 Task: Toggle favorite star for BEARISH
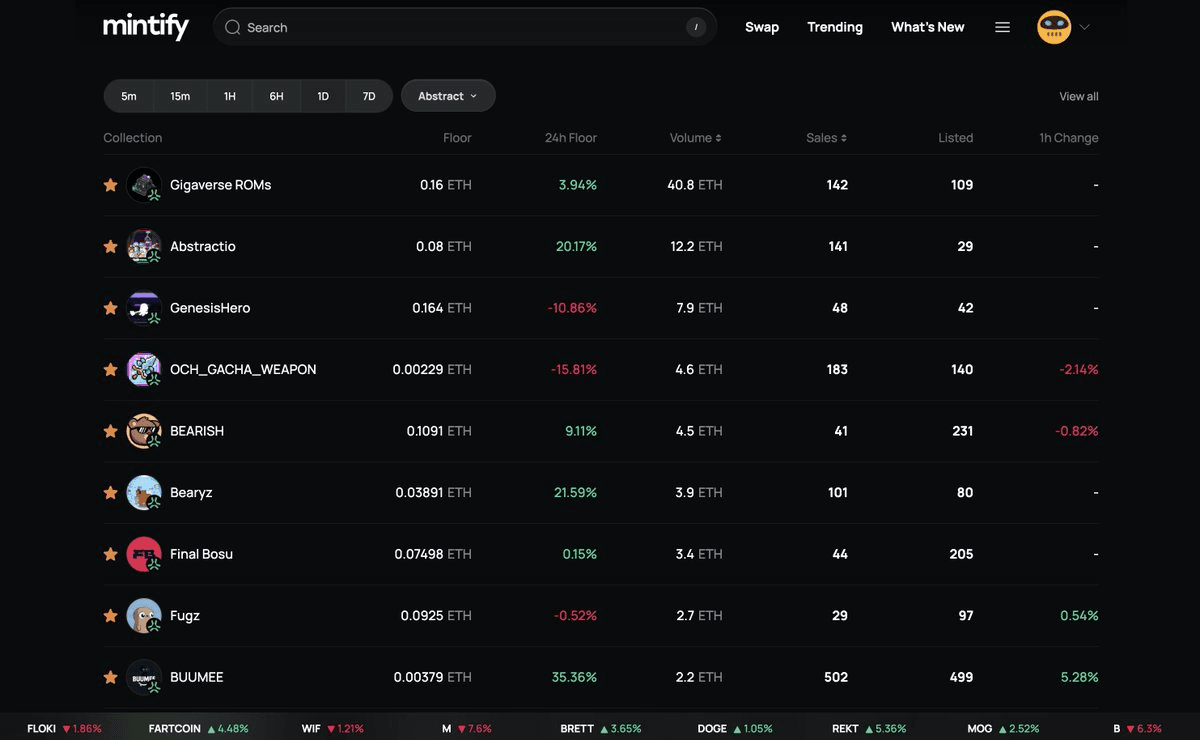pyautogui.click(x=111, y=431)
